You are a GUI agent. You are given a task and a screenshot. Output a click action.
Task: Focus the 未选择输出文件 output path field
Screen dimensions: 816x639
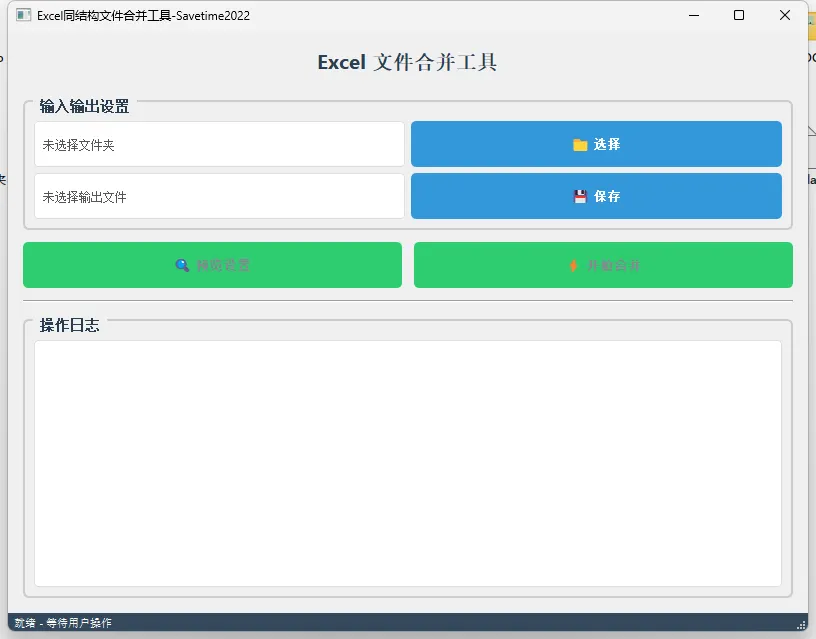(x=219, y=196)
